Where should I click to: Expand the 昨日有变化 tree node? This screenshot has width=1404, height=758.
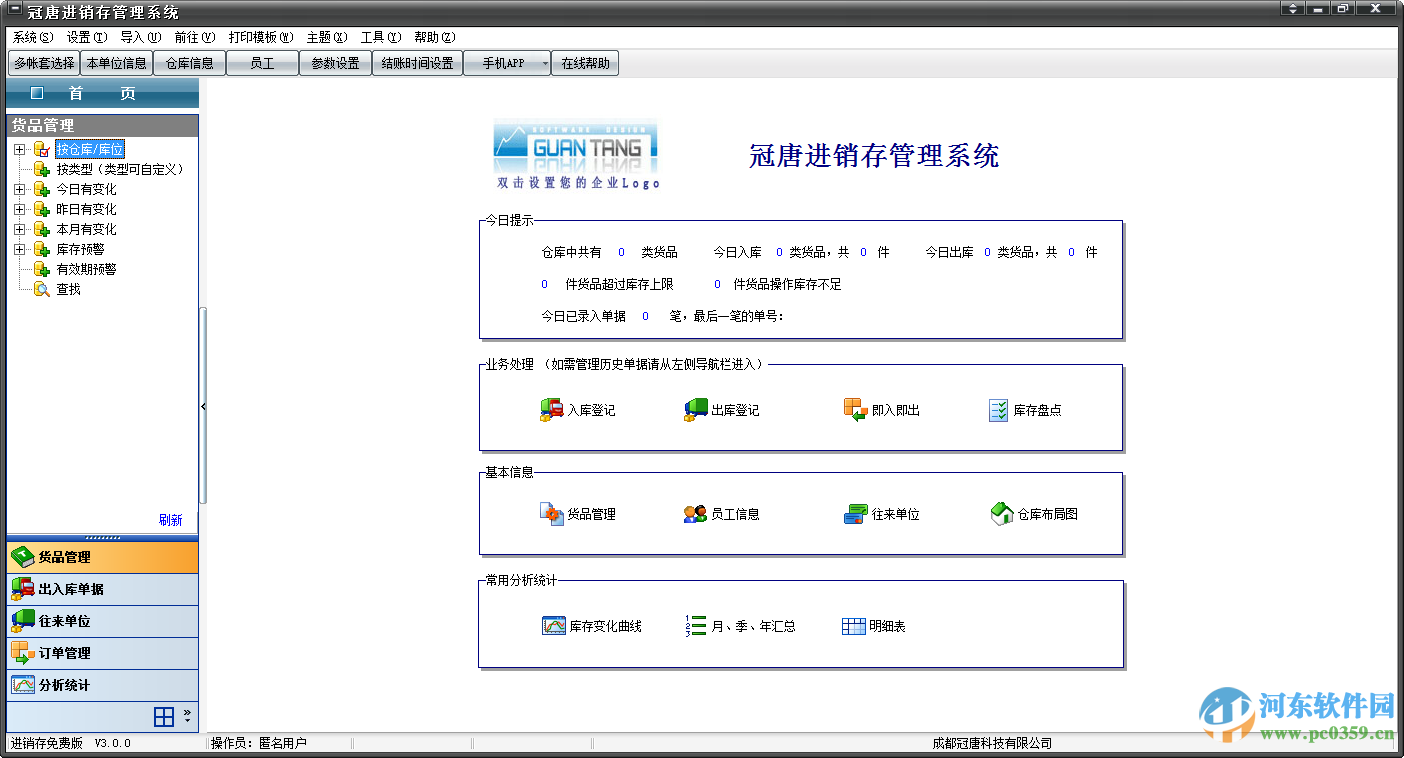(19, 209)
